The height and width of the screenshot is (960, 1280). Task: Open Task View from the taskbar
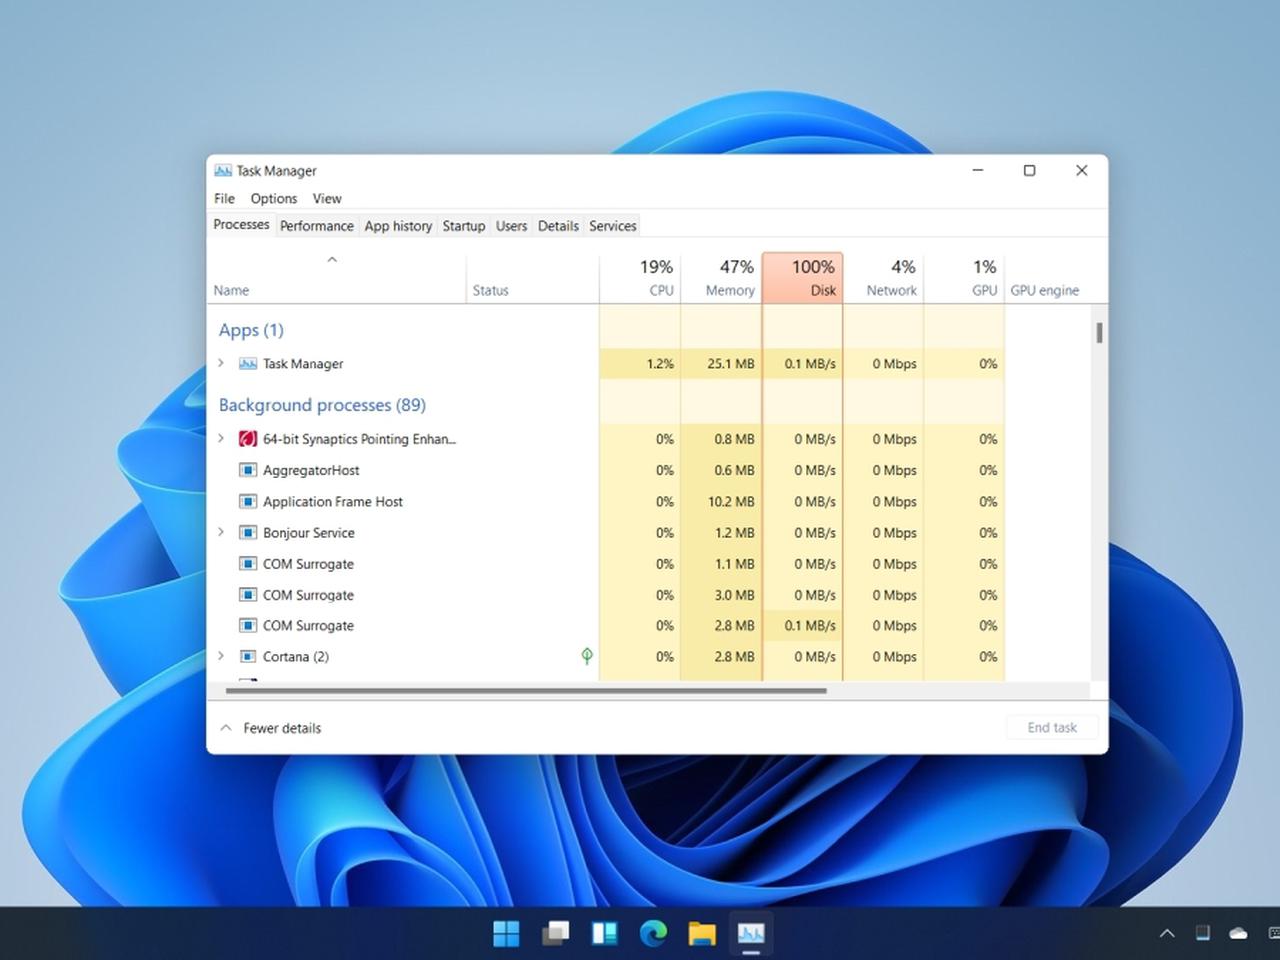click(555, 933)
